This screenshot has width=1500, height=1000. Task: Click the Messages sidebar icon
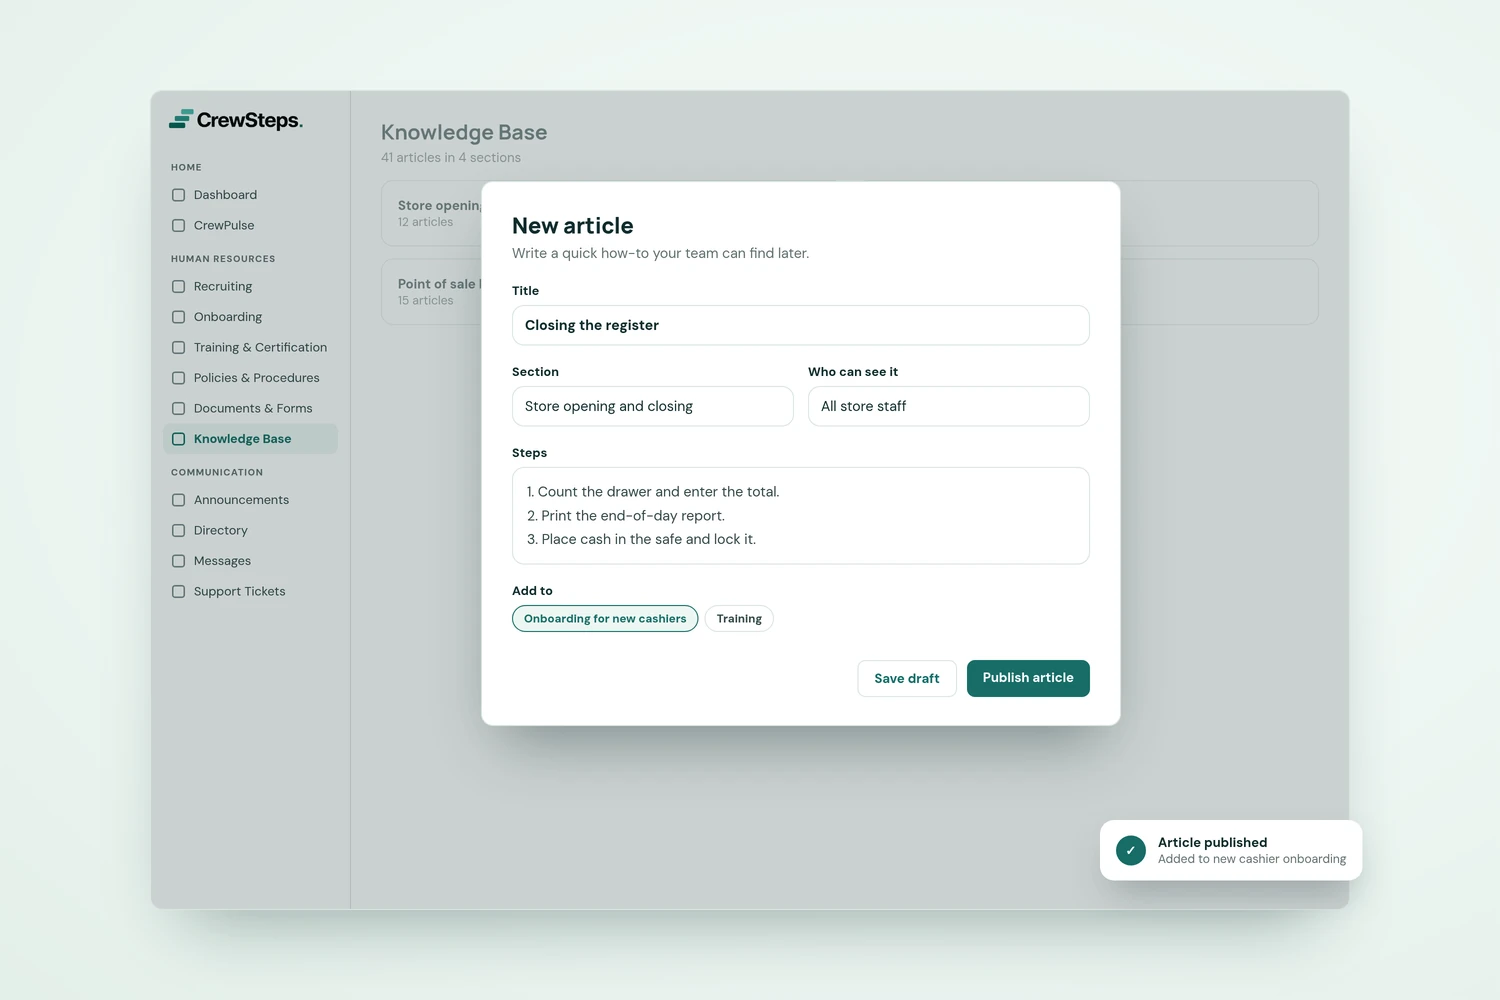click(x=178, y=561)
